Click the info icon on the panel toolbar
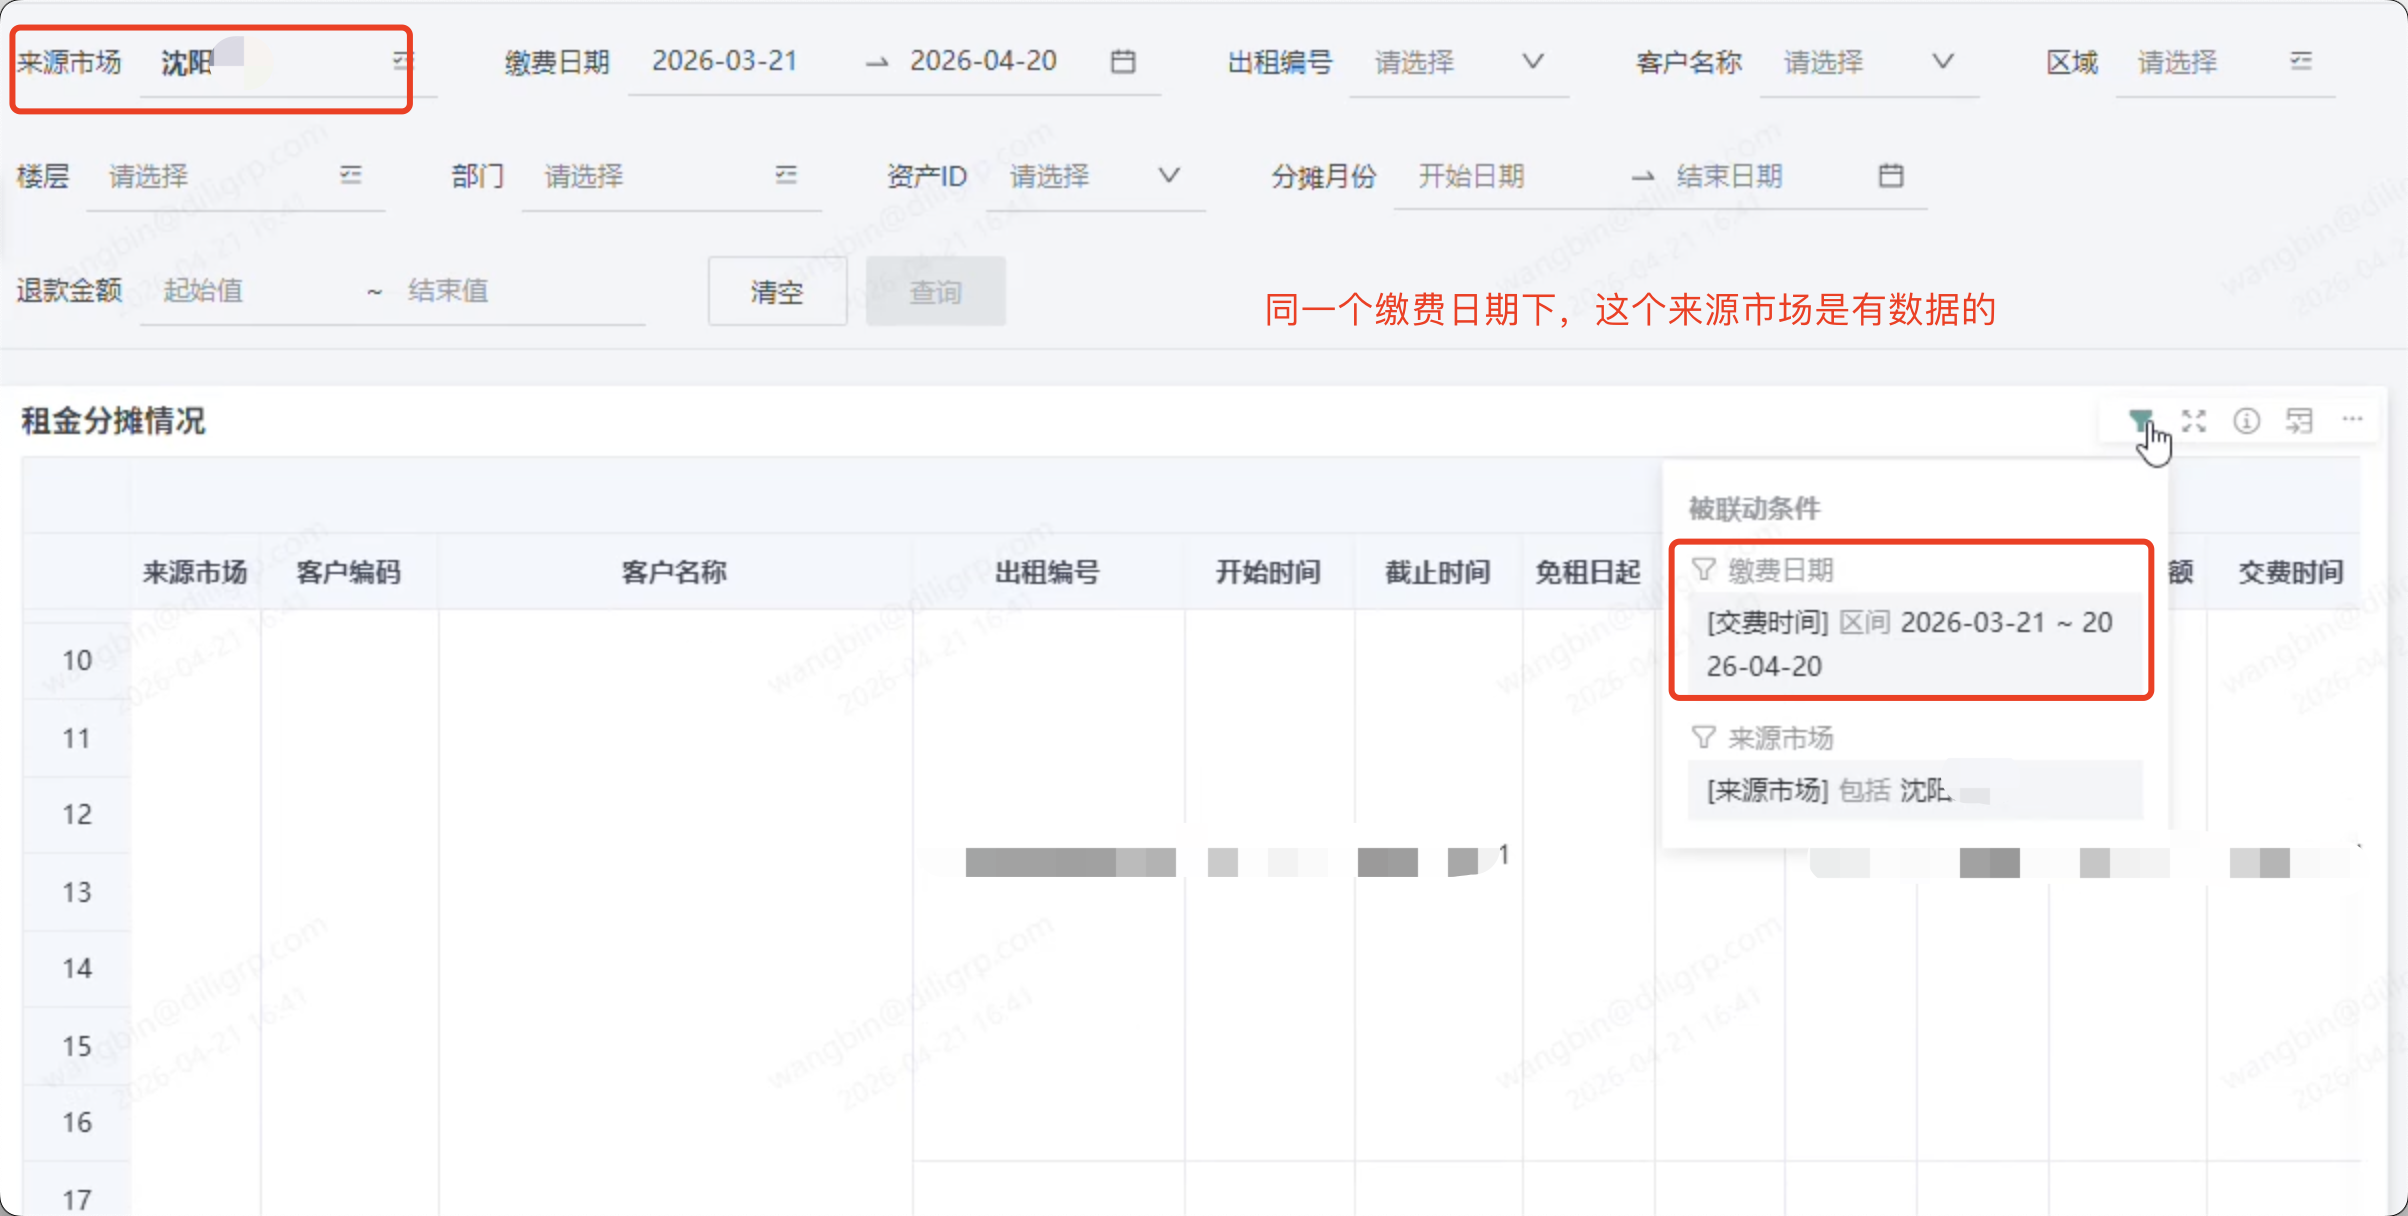The width and height of the screenshot is (2408, 1216). (x=2247, y=421)
